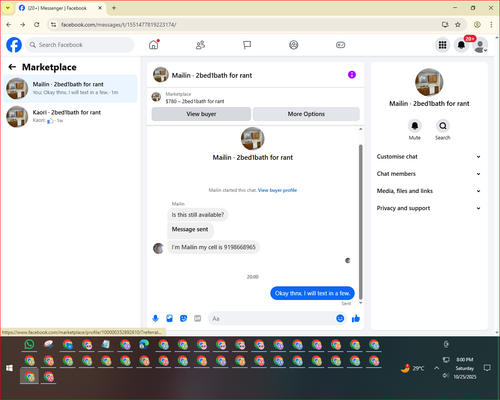Screen dimensions: 500x400
Task: Send a thumbs-up like
Action: 356,318
